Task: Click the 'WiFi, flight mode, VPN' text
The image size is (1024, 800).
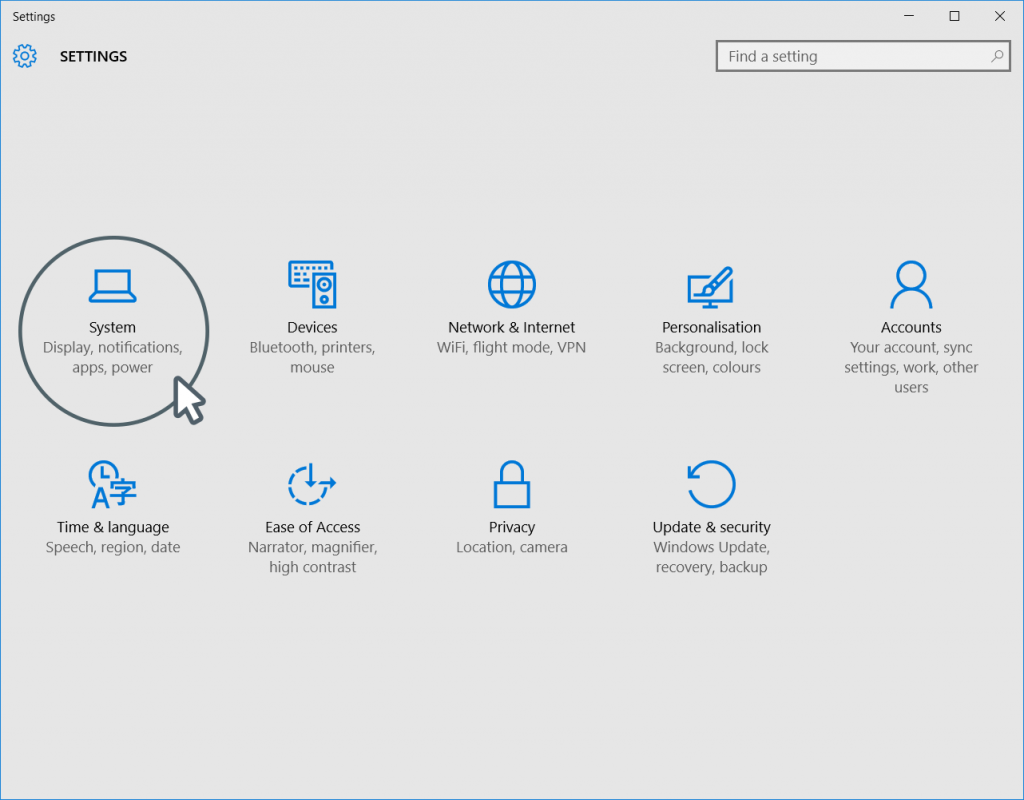Action: 511,347
